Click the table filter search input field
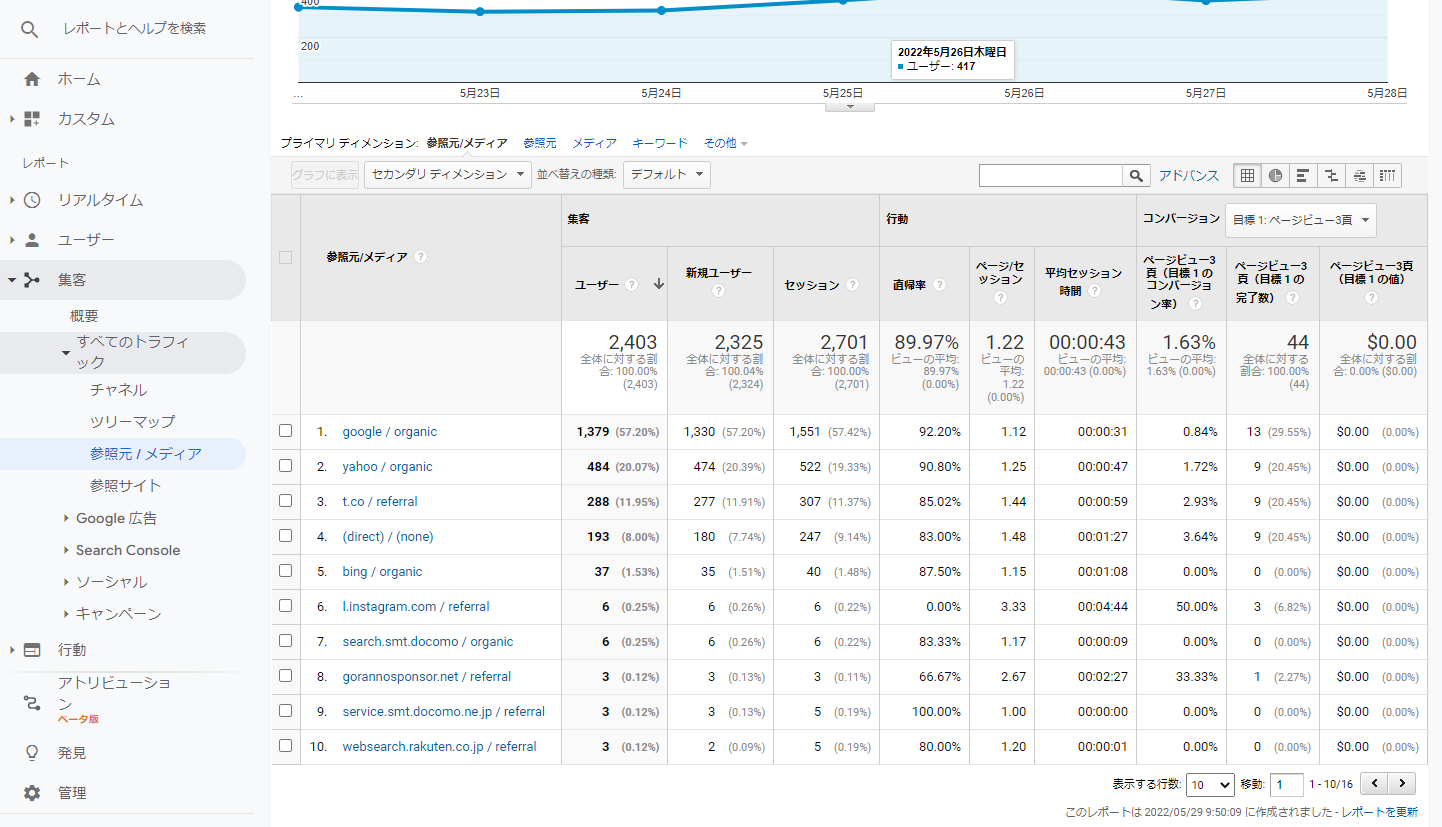 point(1050,176)
